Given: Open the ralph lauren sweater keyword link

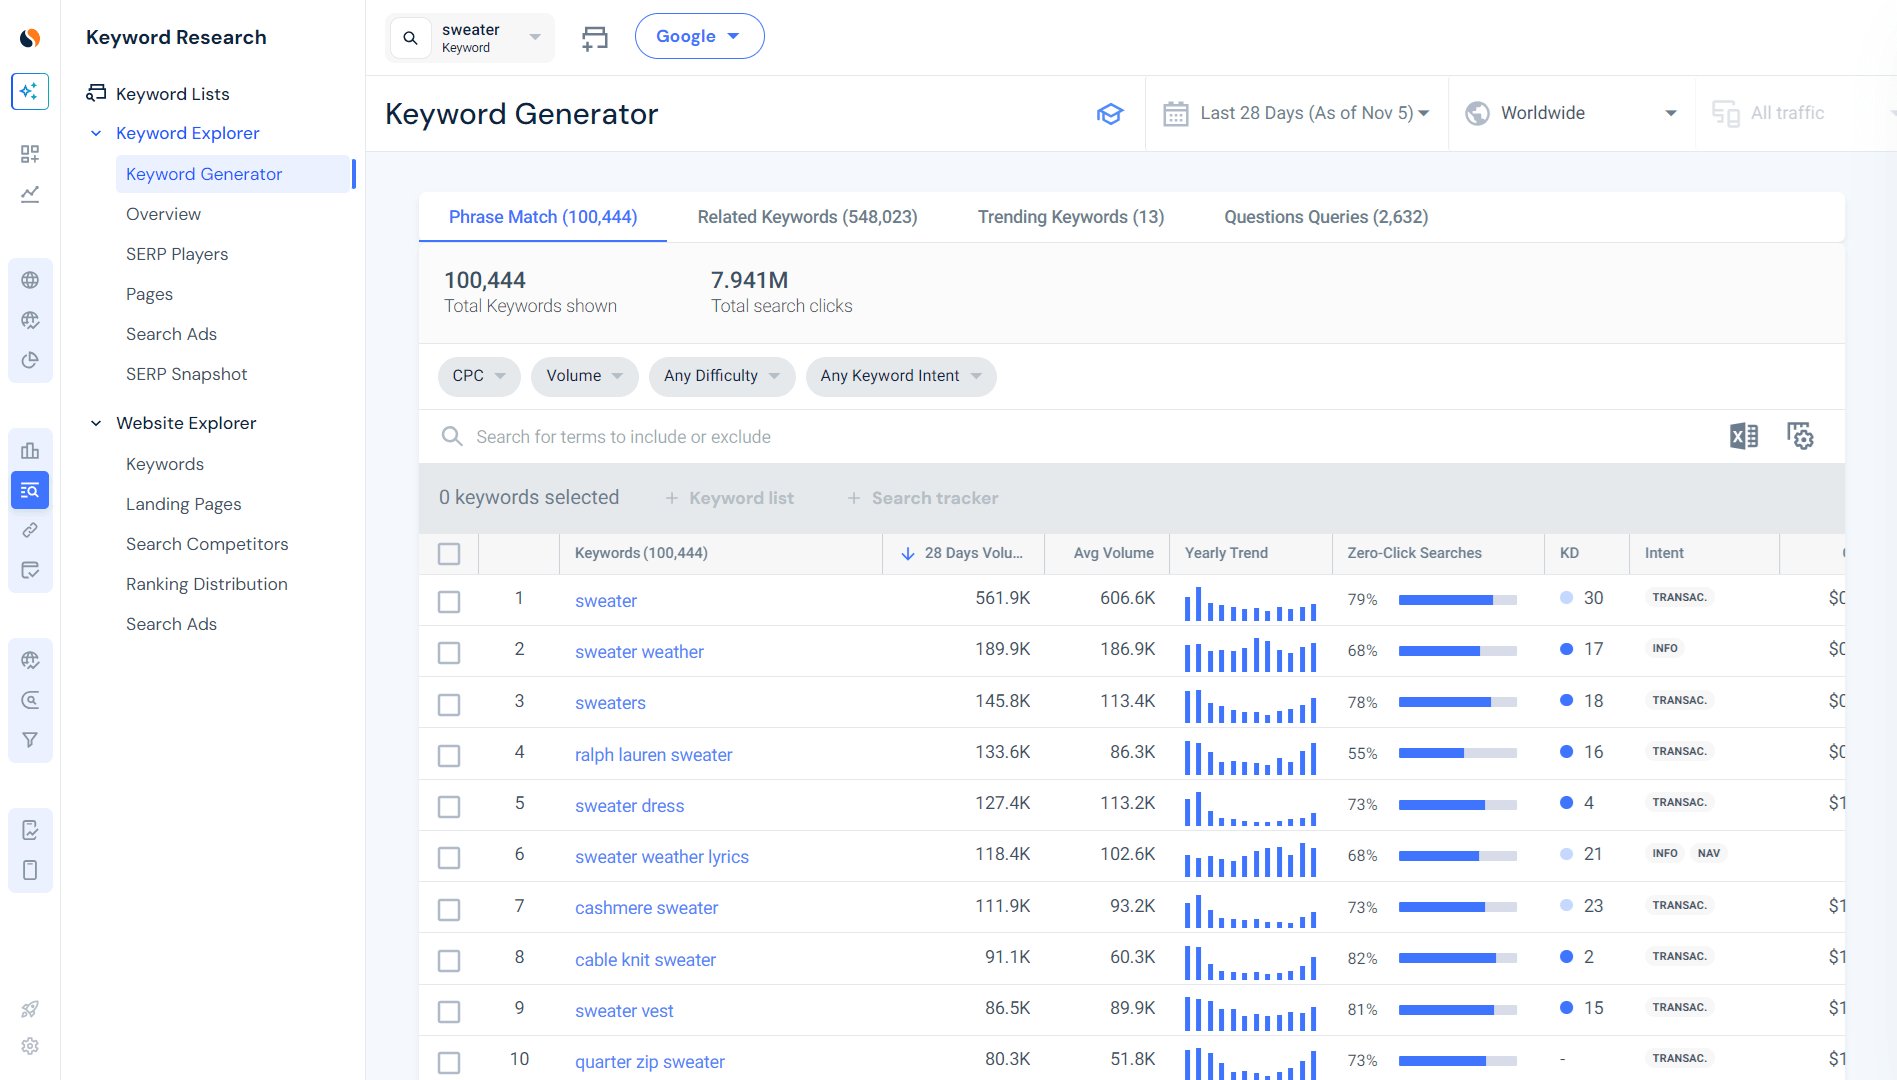Looking at the screenshot, I should 653,755.
